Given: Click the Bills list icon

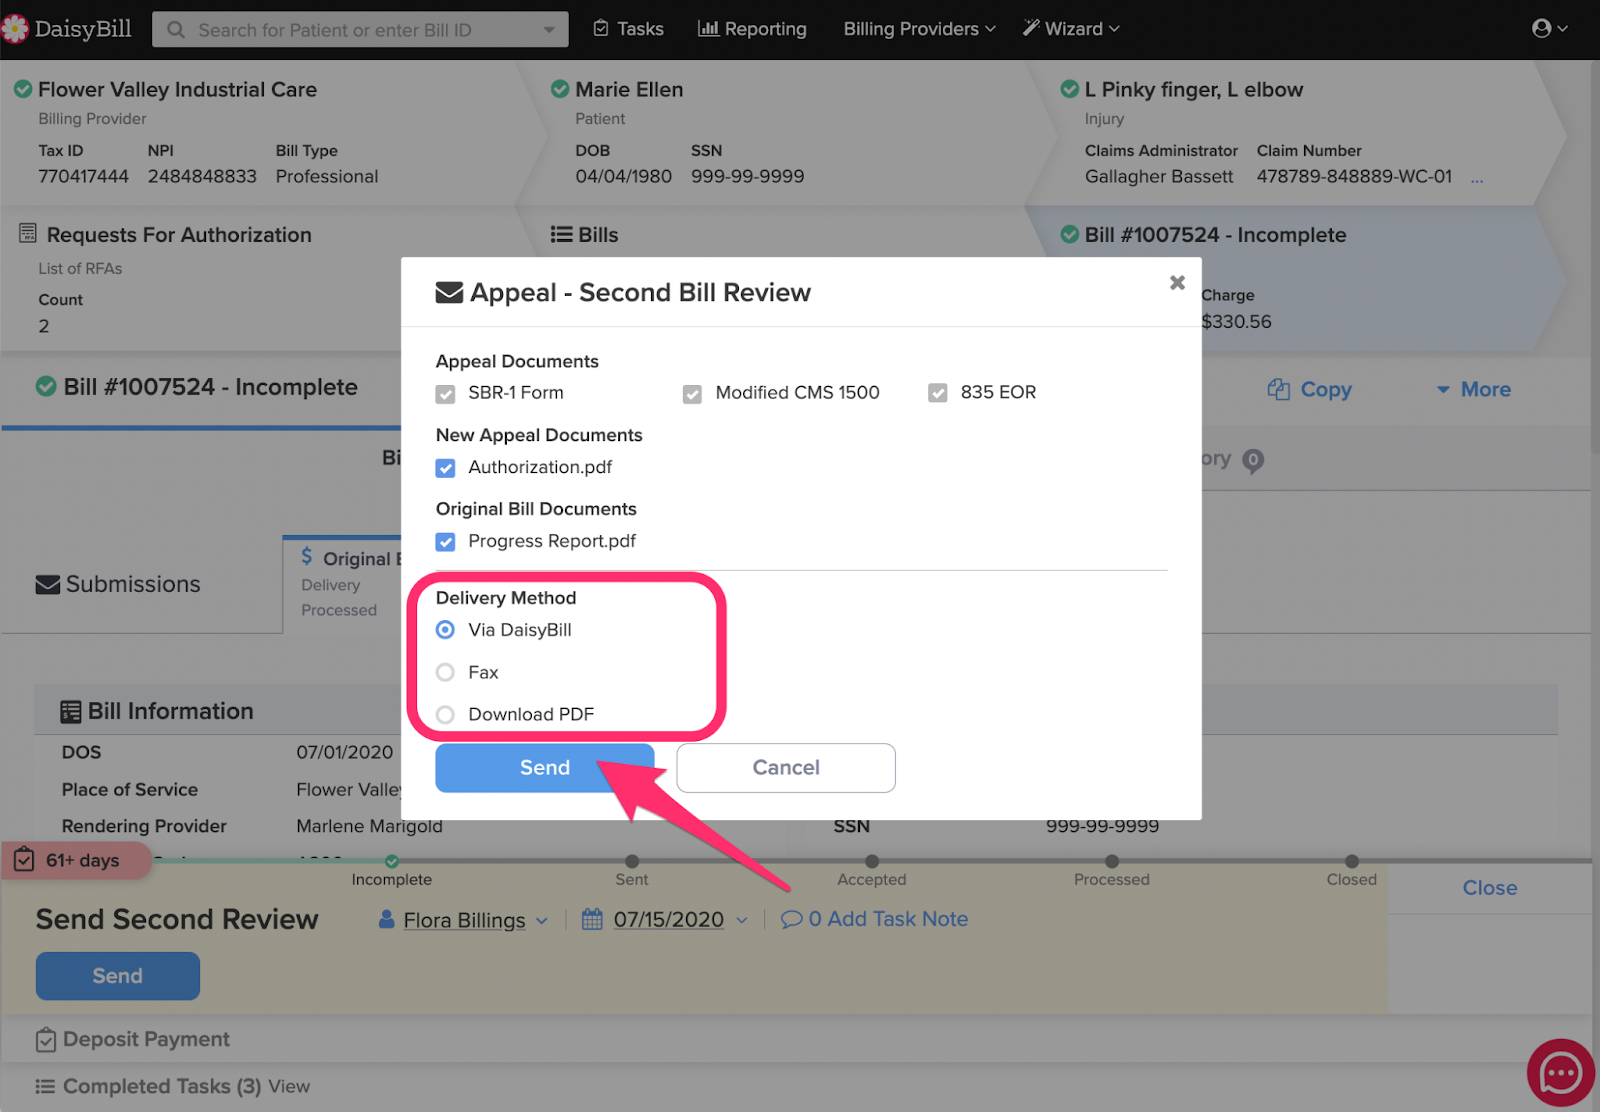Looking at the screenshot, I should click(x=561, y=234).
